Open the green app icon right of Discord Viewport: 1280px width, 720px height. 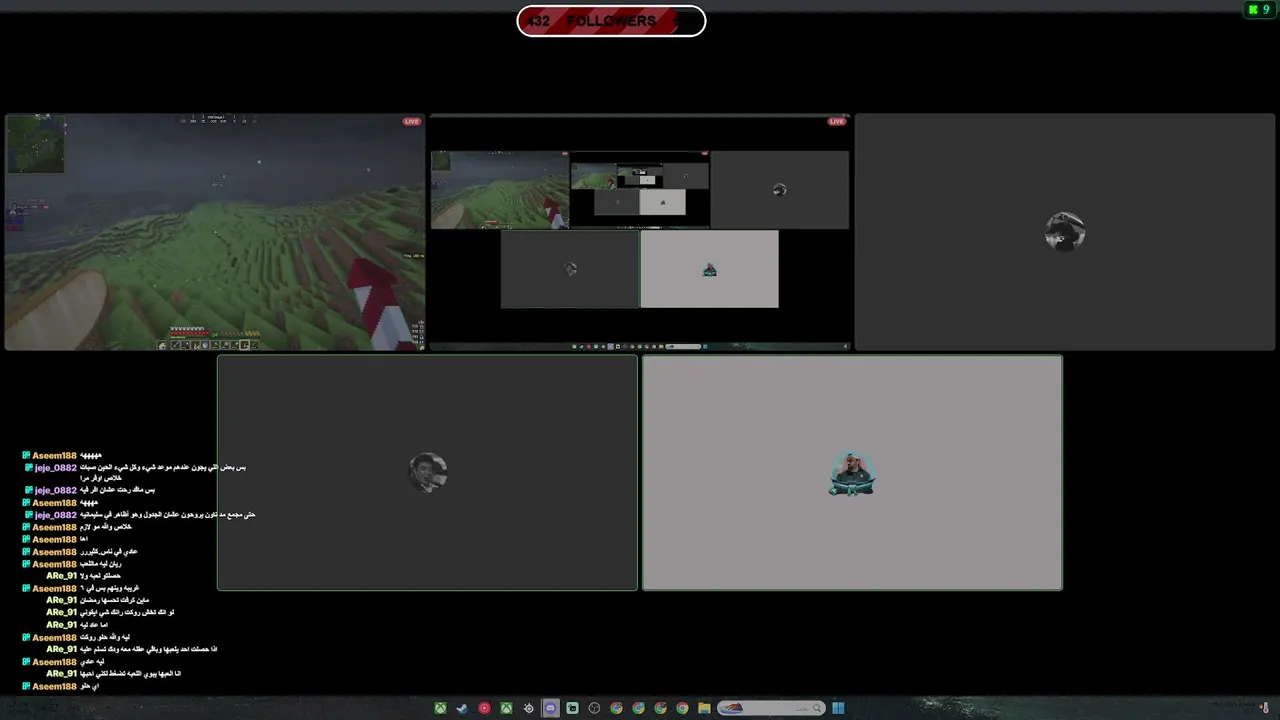point(572,708)
